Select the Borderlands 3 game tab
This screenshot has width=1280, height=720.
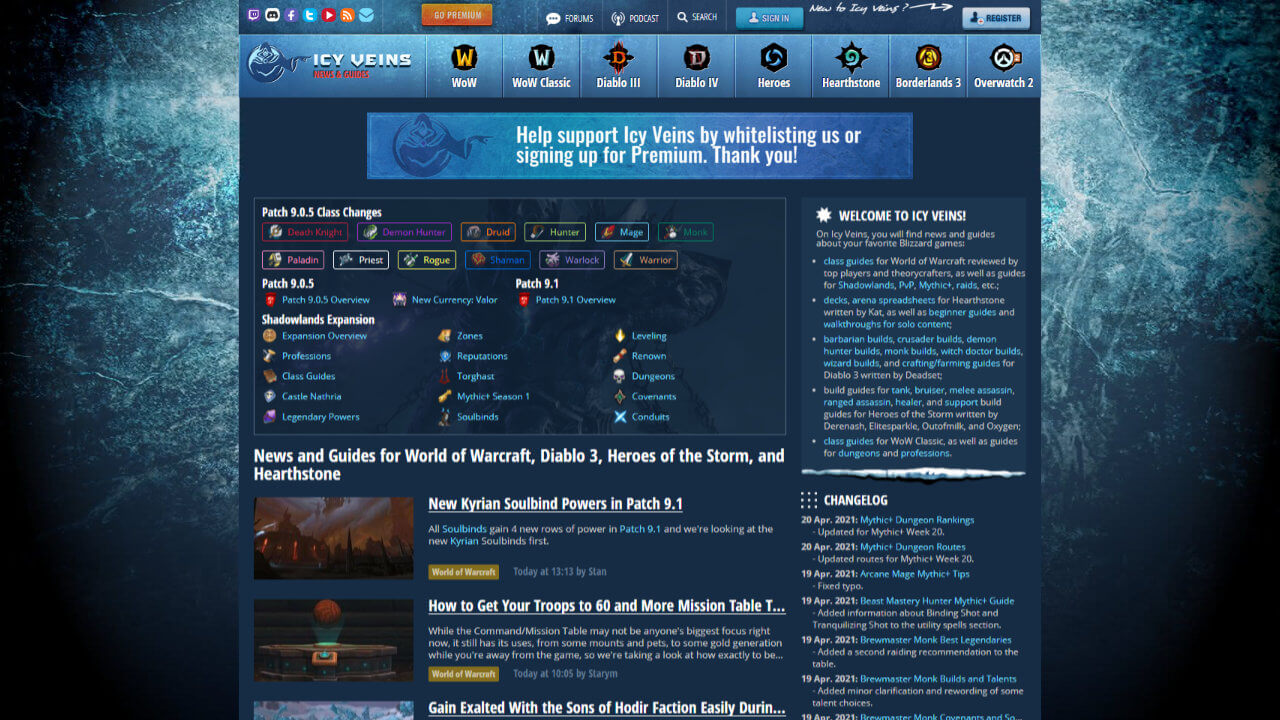coord(928,66)
